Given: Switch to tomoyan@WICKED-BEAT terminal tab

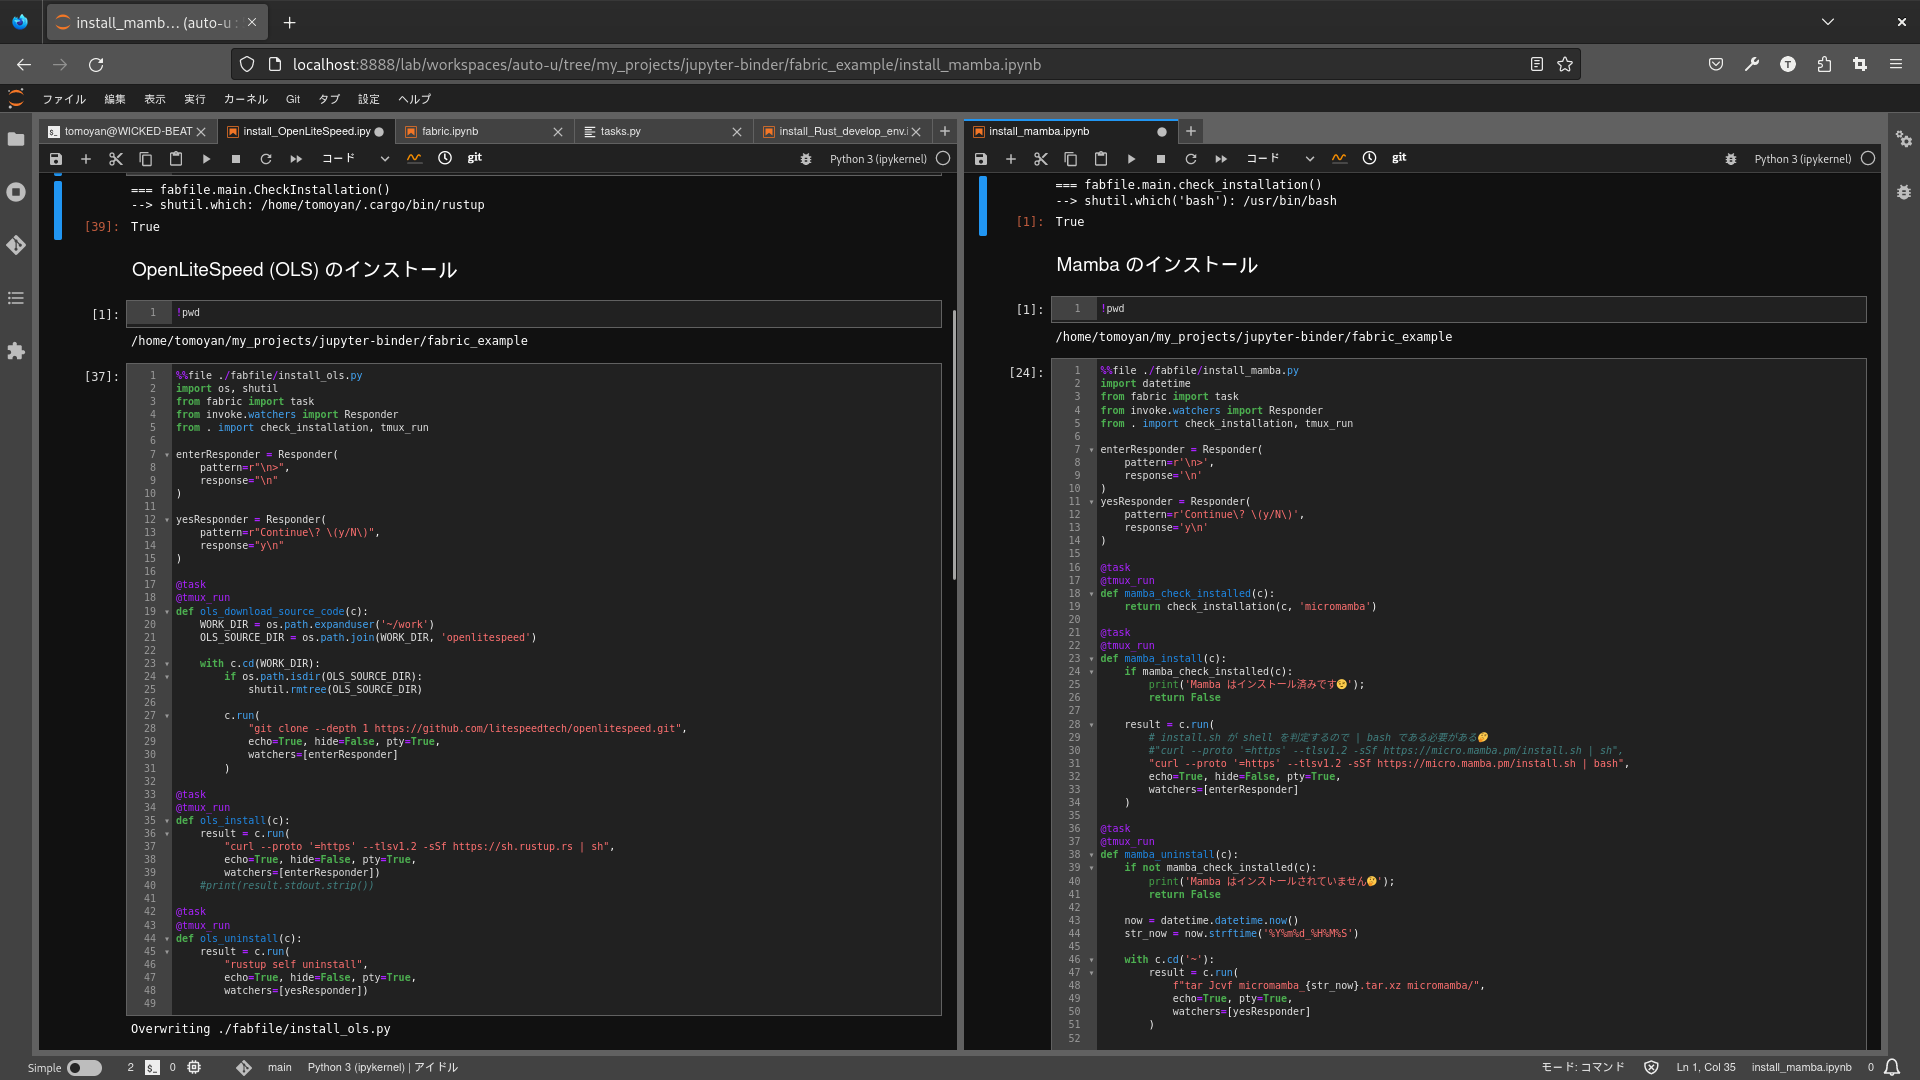Looking at the screenshot, I should coord(128,131).
